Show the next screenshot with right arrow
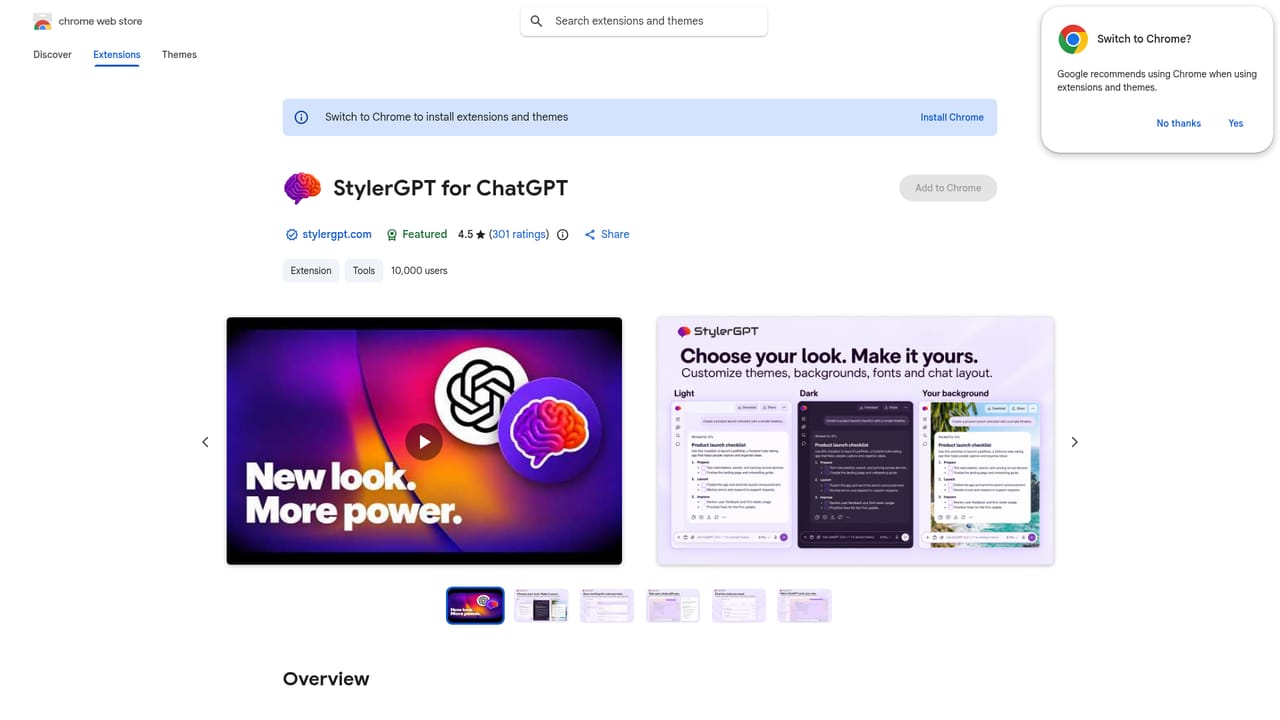This screenshot has width=1280, height=720. tap(1075, 442)
